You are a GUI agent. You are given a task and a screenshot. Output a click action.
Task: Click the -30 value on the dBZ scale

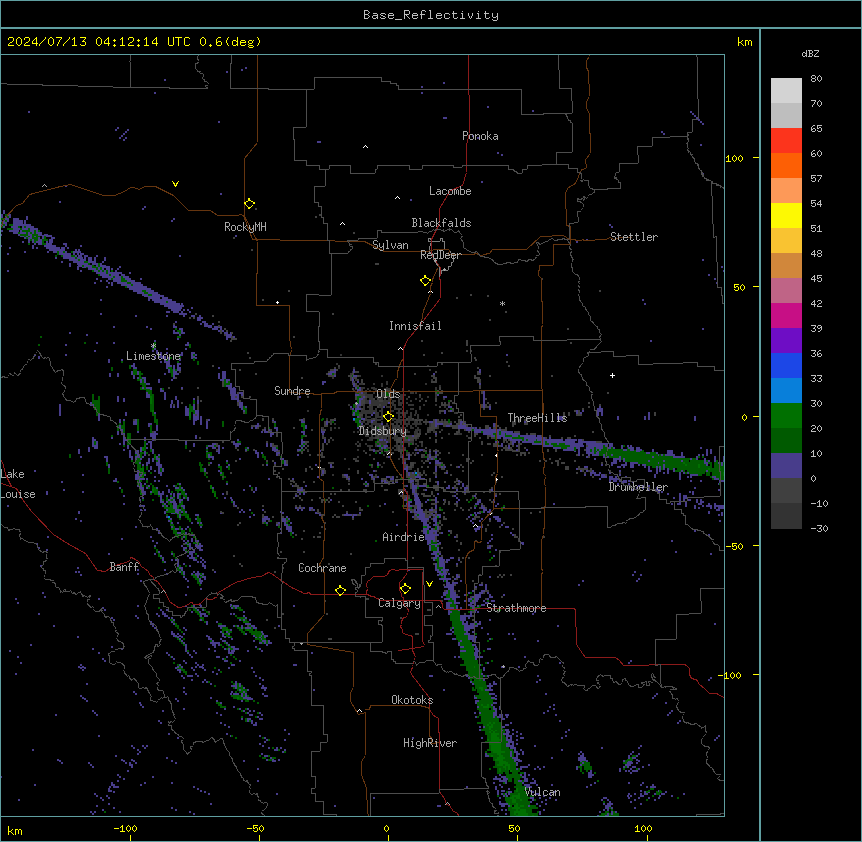(x=819, y=528)
